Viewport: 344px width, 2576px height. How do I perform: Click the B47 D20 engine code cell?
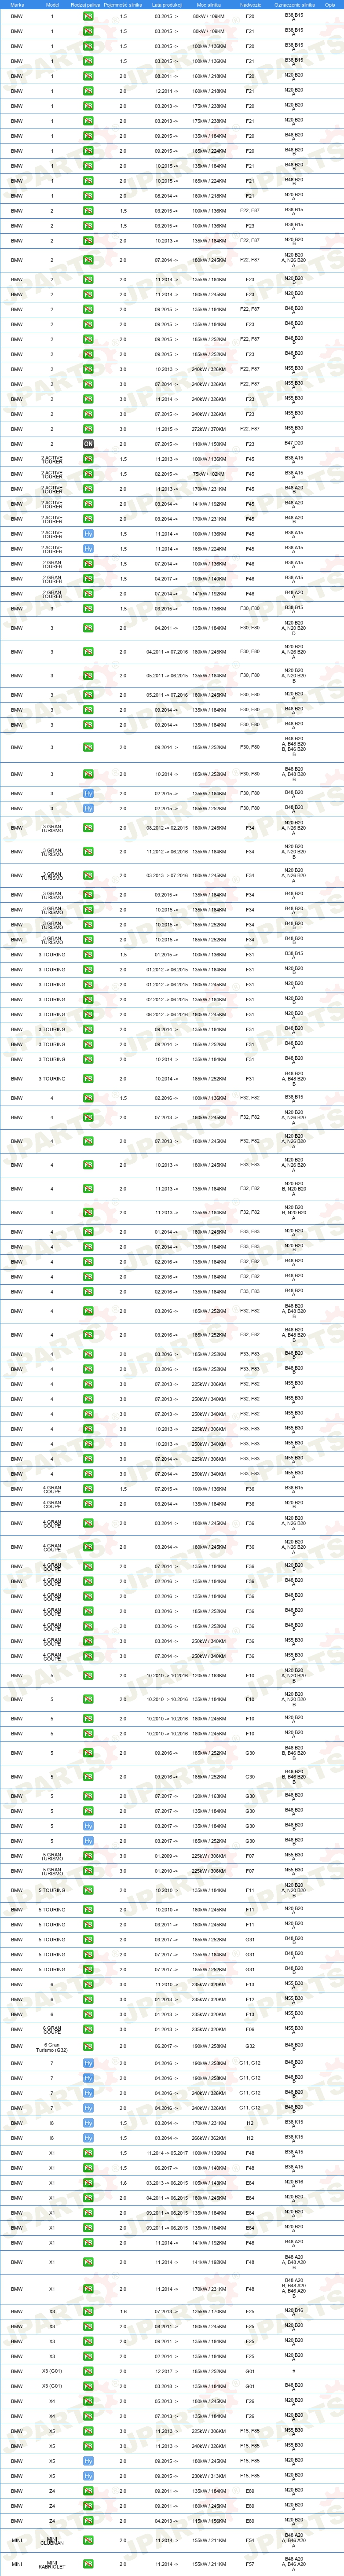point(293,444)
